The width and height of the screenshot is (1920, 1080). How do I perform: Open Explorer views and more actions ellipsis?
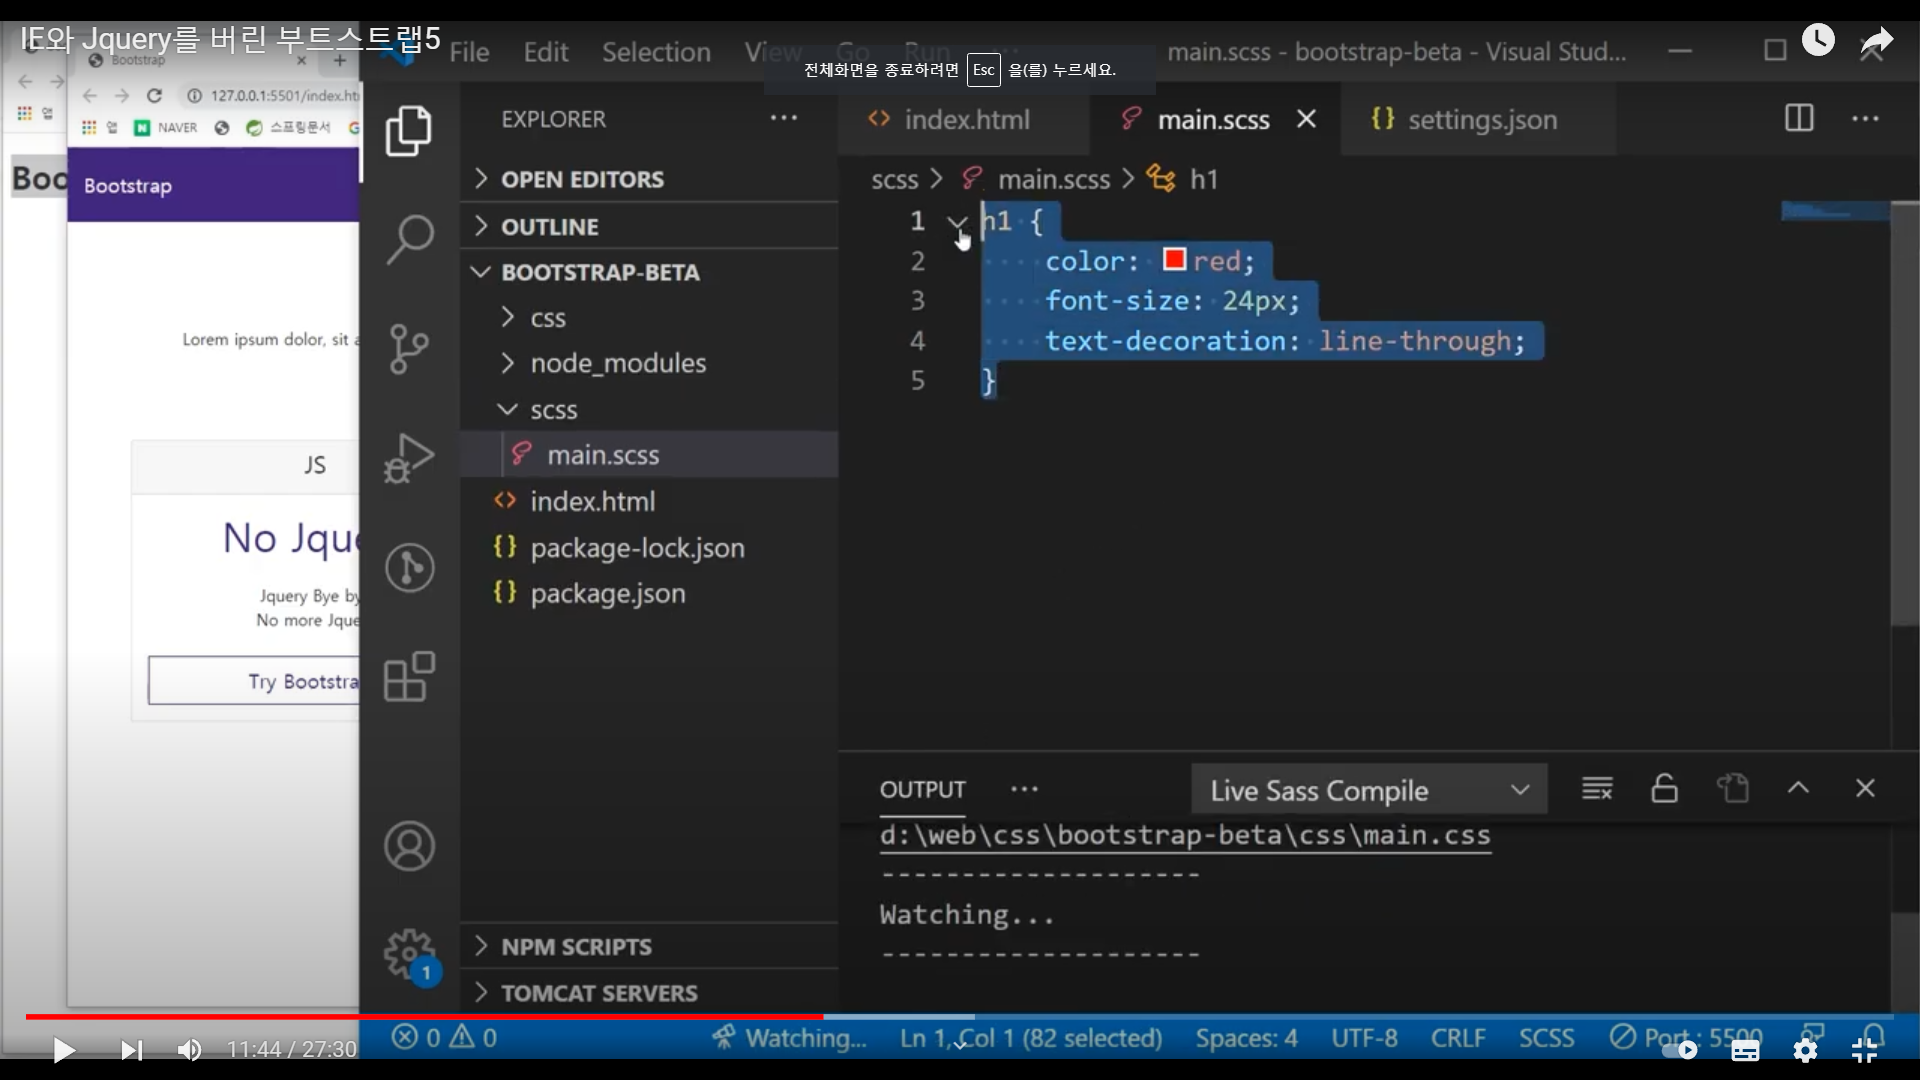pyautogui.click(x=784, y=118)
